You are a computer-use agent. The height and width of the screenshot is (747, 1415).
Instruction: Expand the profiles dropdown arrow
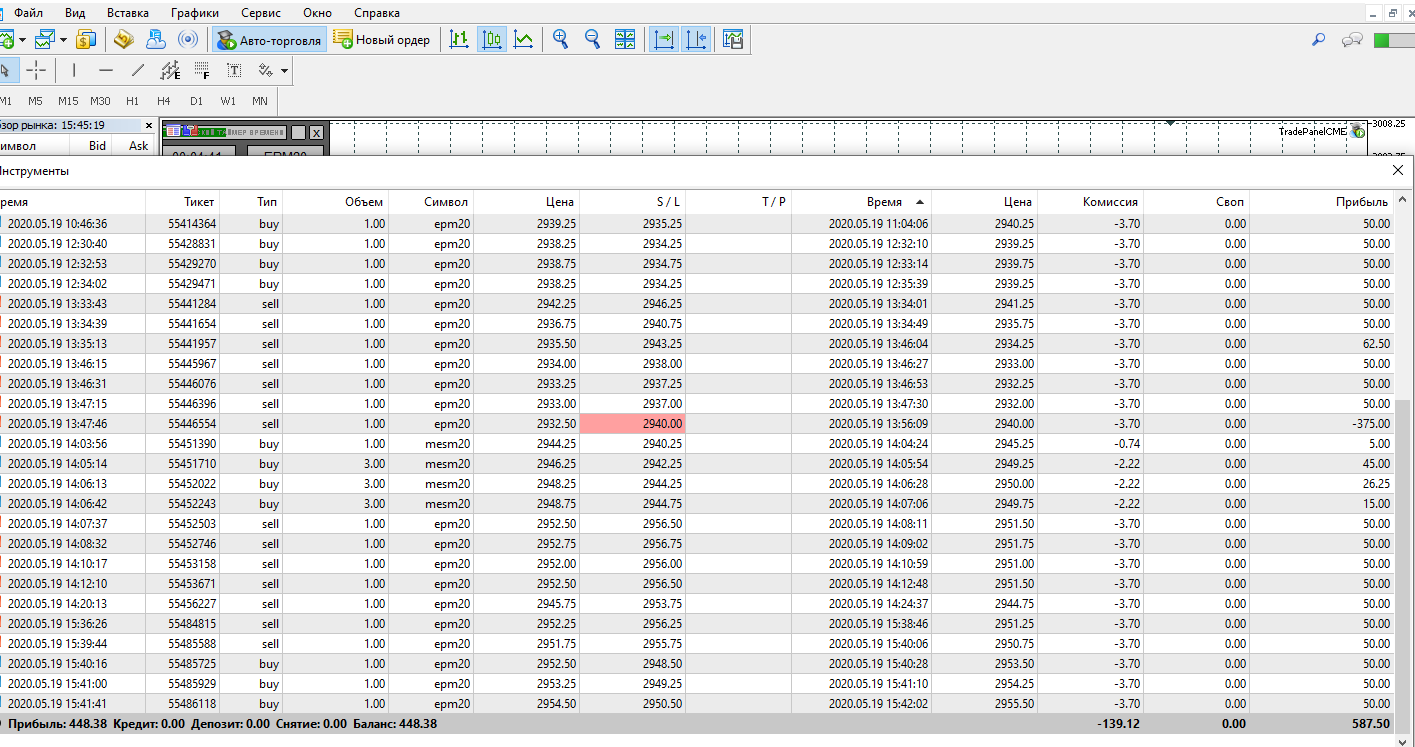(63, 40)
